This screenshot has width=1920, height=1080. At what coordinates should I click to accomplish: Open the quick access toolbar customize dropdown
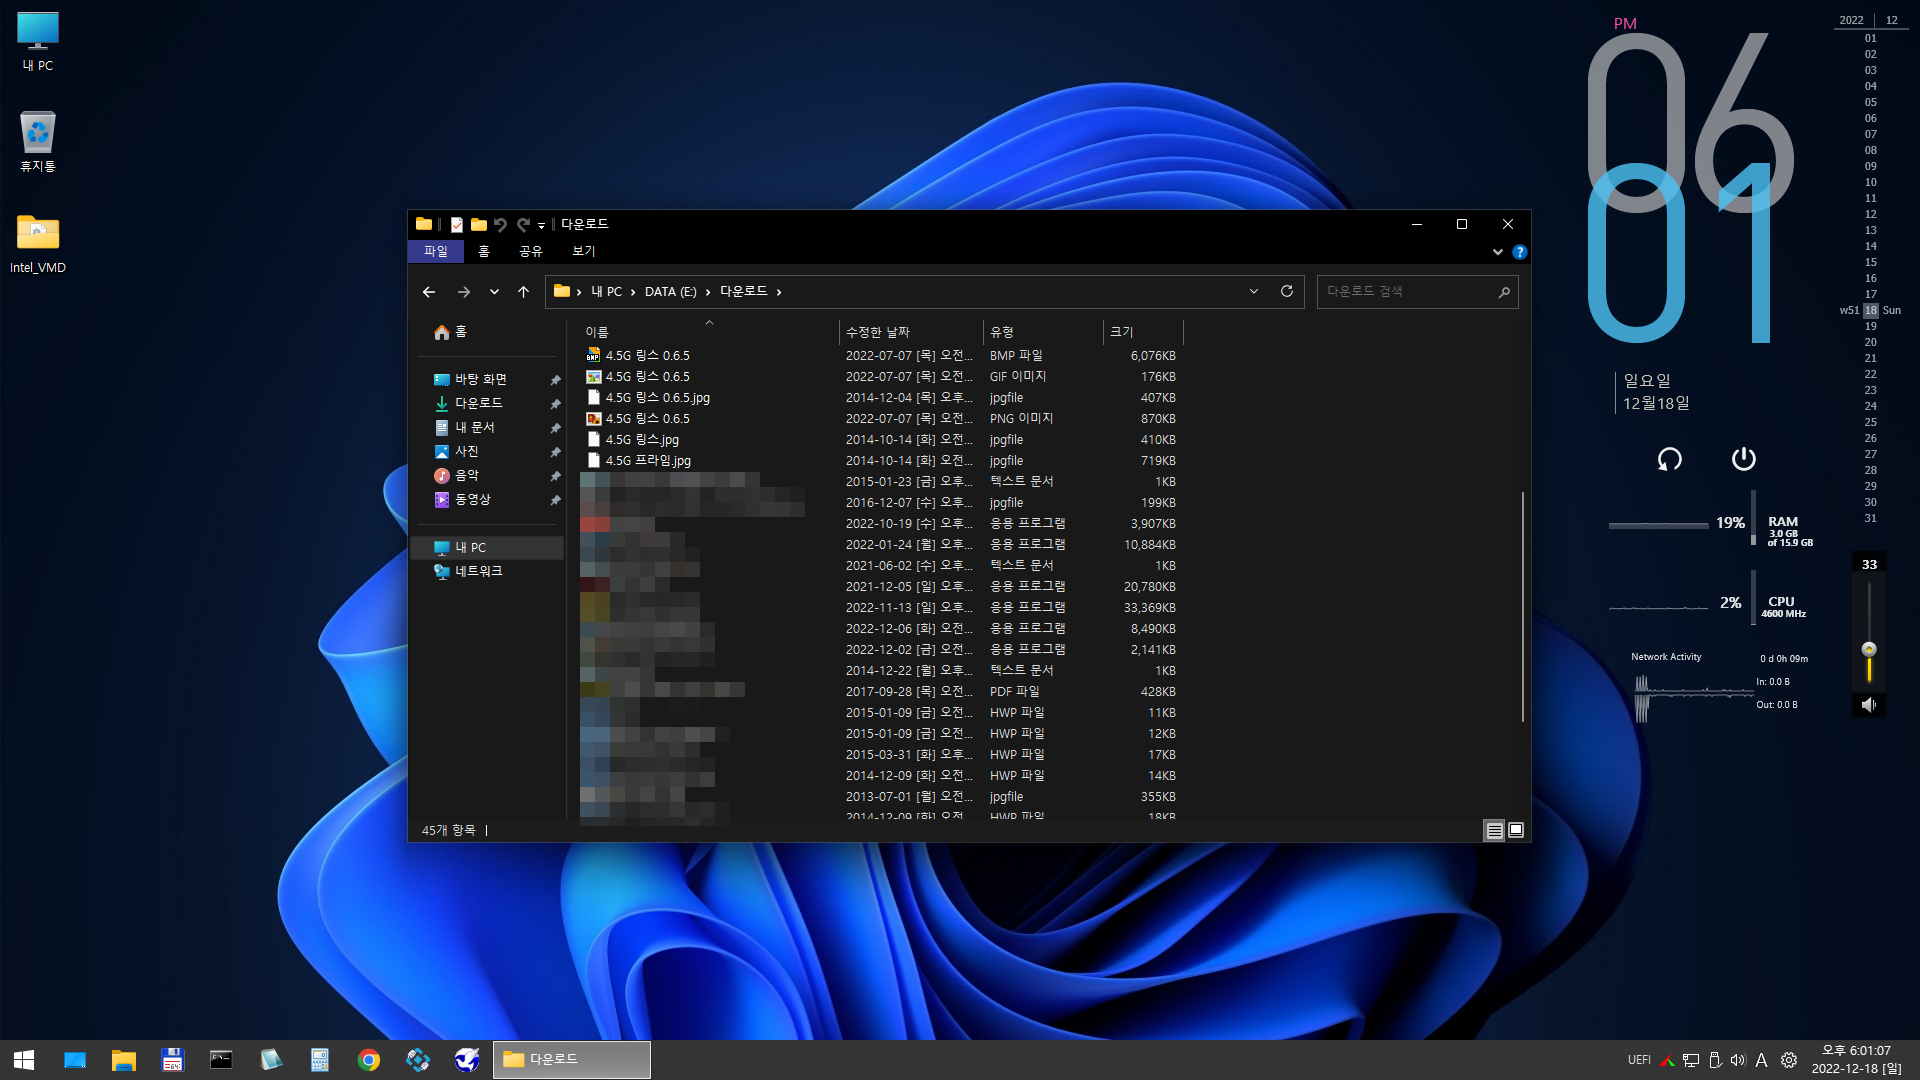click(541, 225)
